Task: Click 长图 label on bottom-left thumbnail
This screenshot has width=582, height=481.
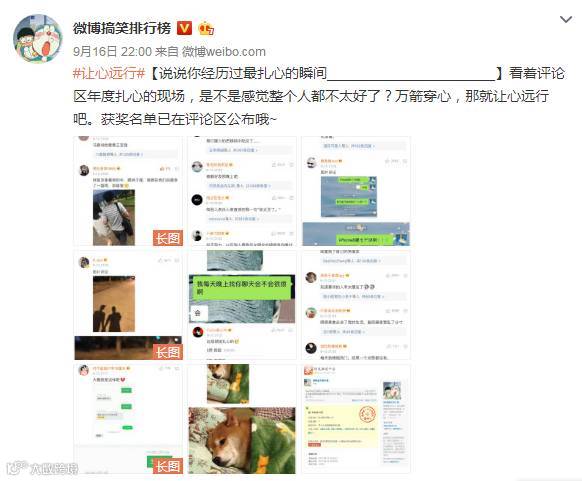Action: tap(168, 466)
